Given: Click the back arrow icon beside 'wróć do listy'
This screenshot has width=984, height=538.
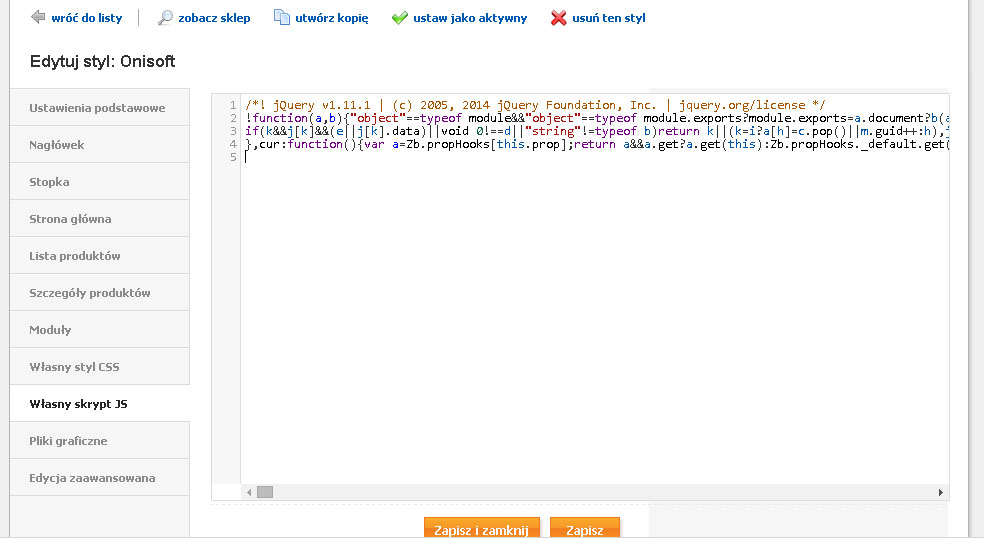Looking at the screenshot, I should 38,17.
